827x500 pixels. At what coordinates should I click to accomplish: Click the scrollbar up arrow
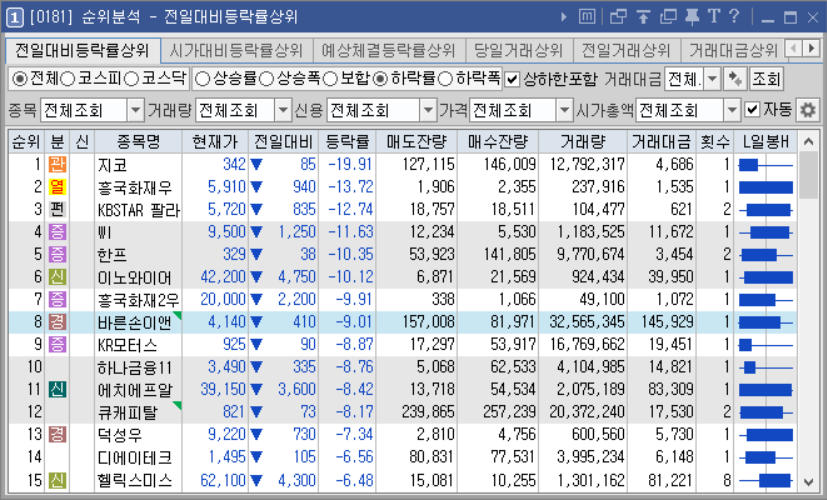(x=808, y=141)
